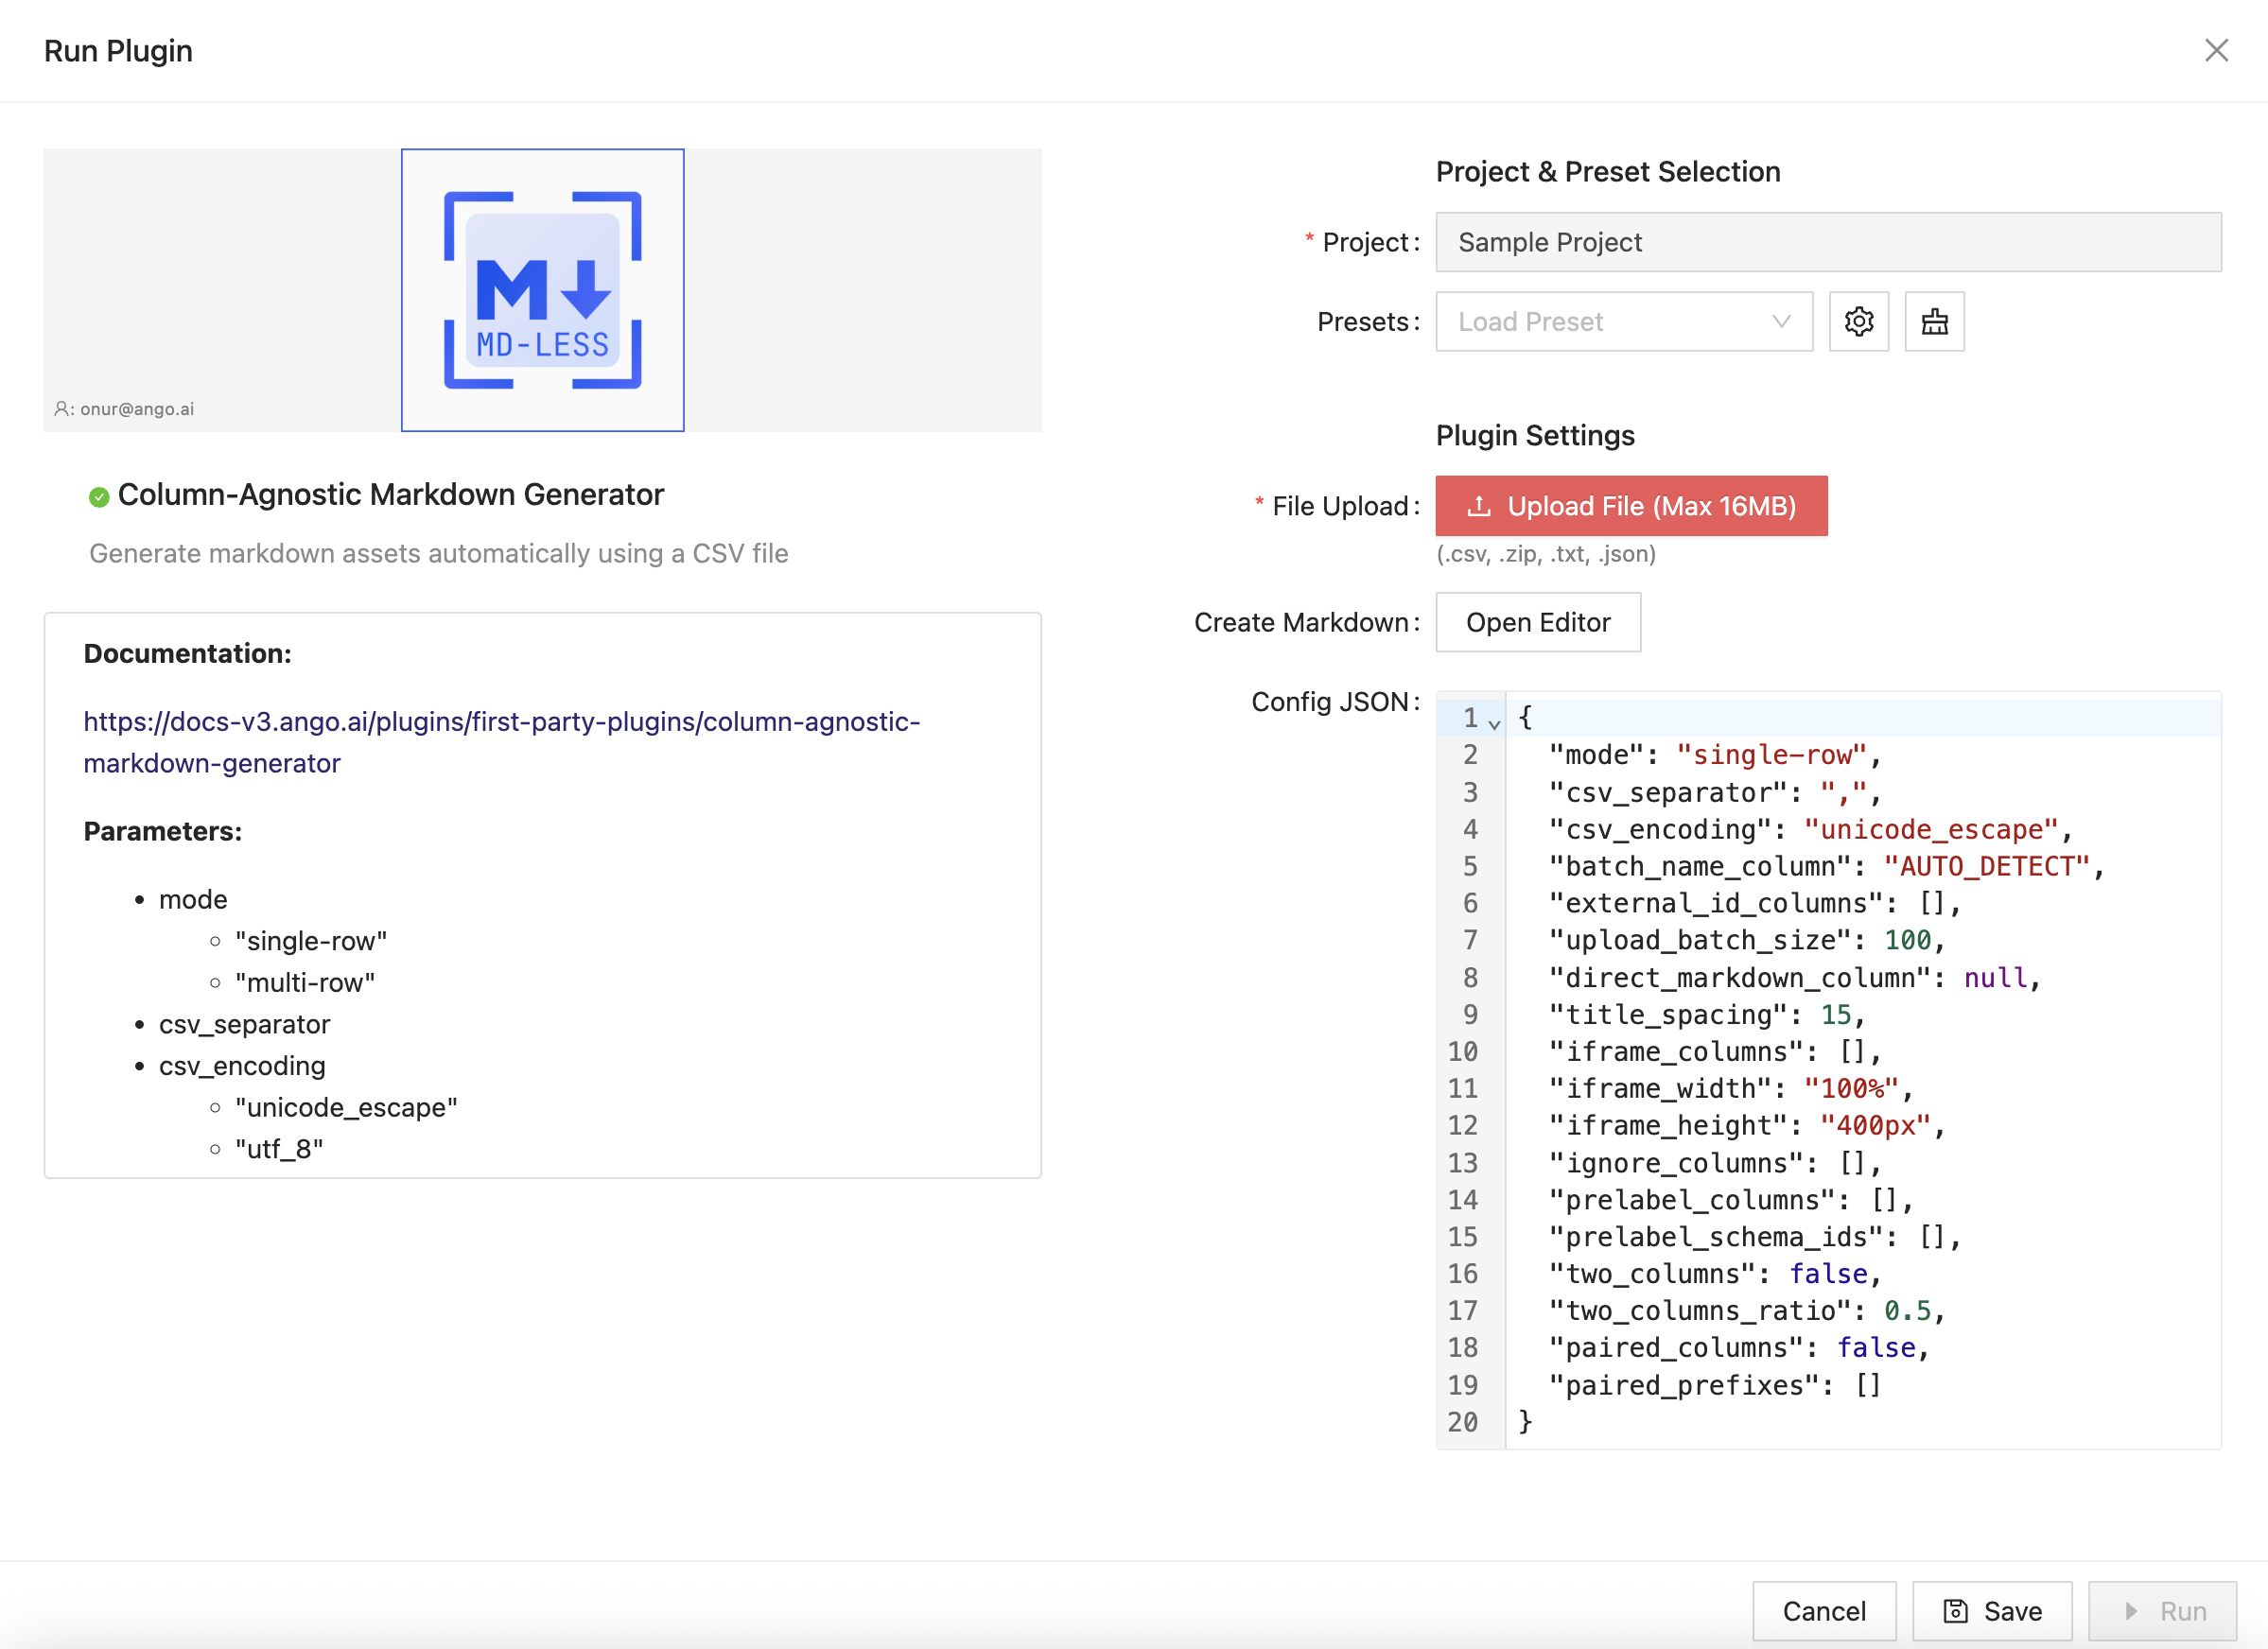This screenshot has width=2268, height=1649.
Task: Click the green verified checkmark icon
Action: [x=98, y=497]
